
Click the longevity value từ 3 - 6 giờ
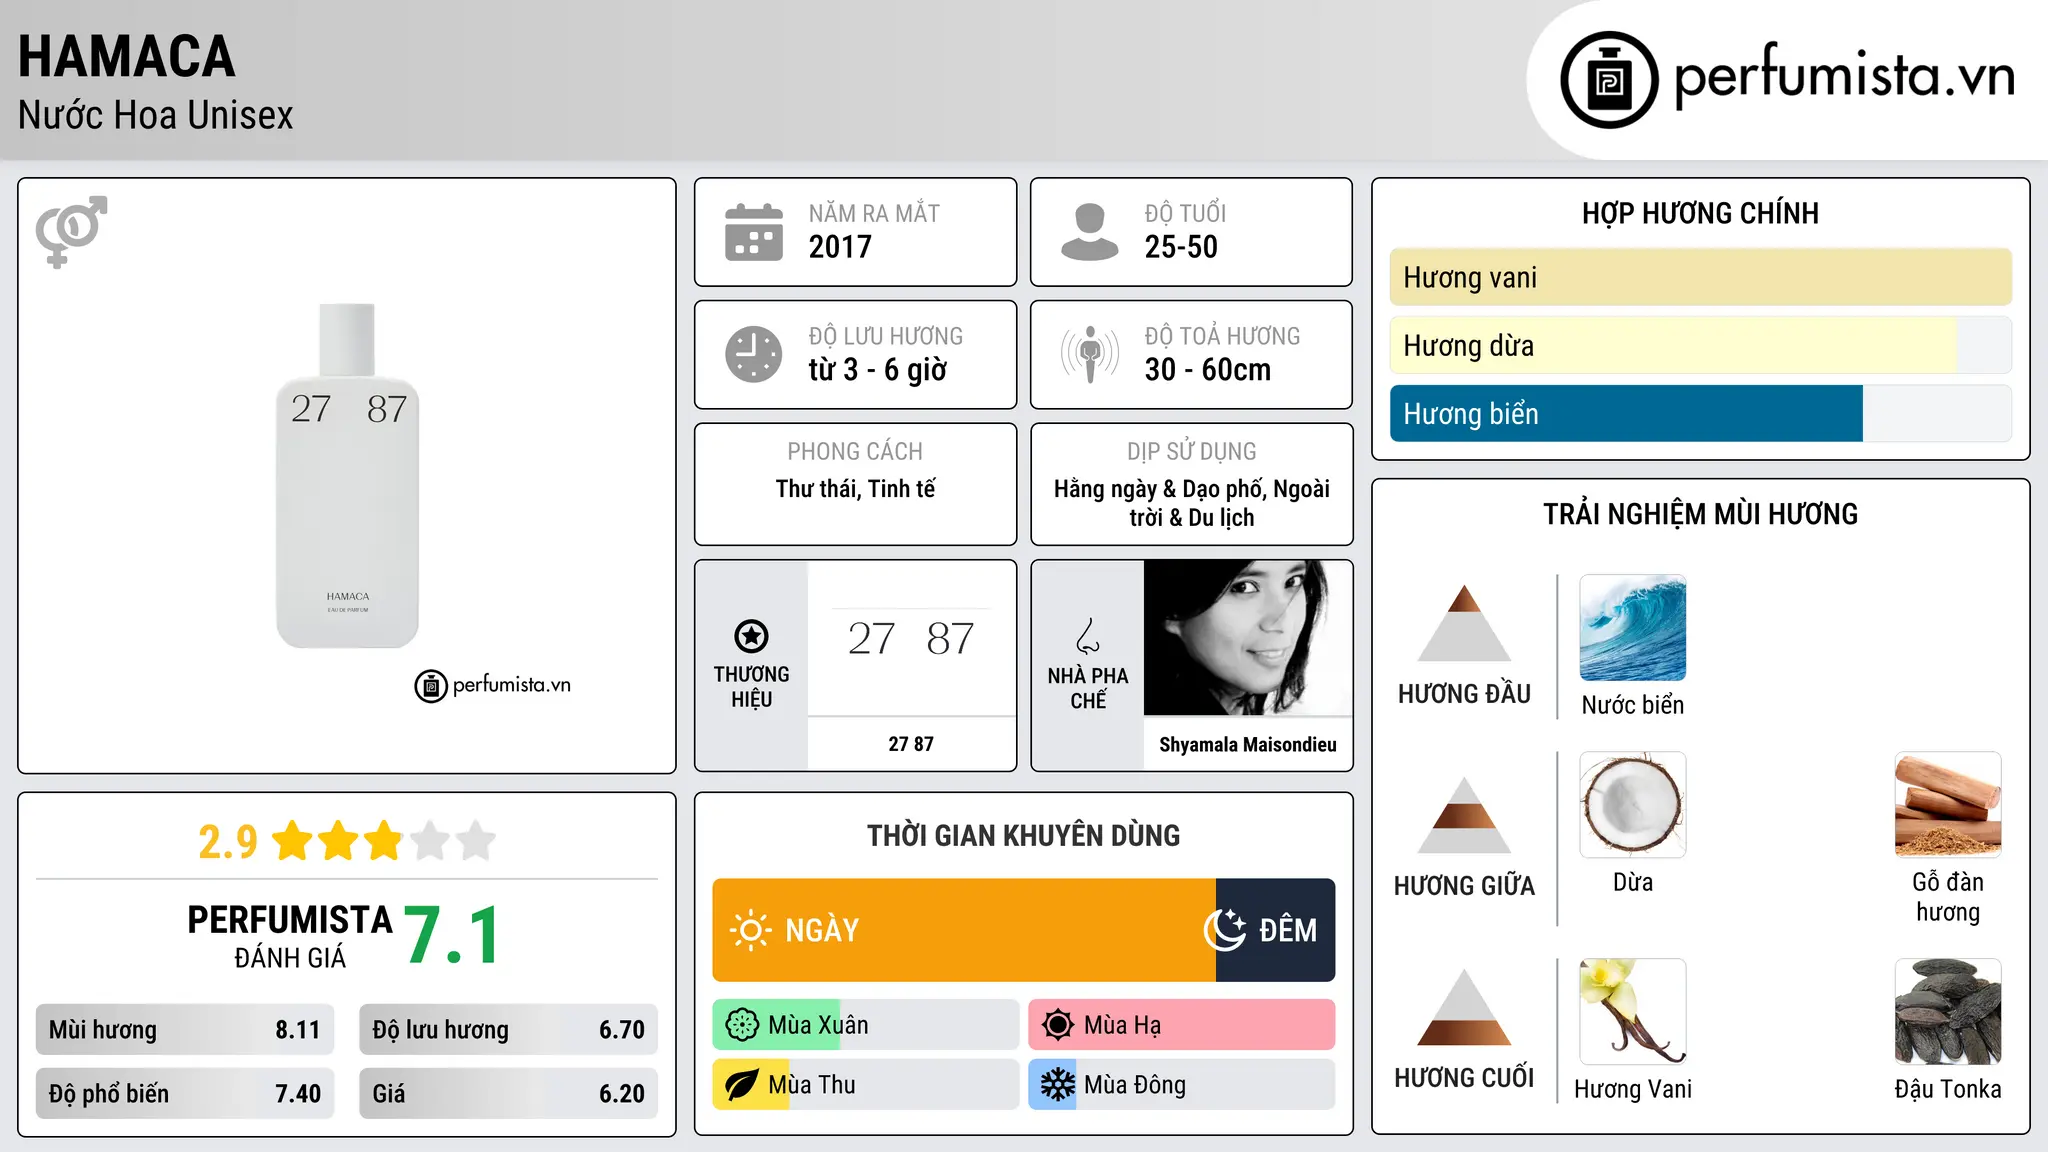click(x=878, y=370)
